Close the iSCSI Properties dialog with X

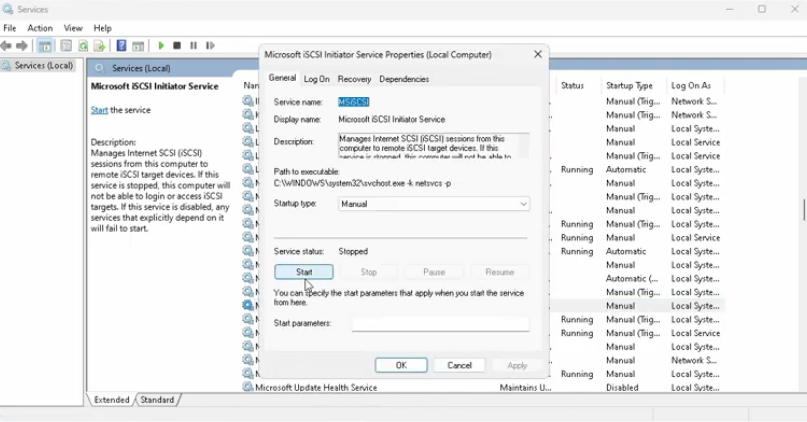pos(538,54)
